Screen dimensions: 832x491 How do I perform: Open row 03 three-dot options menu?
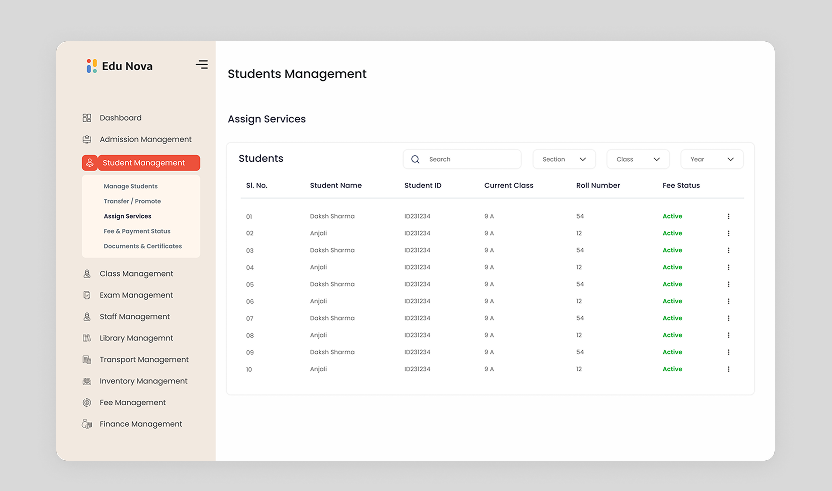[x=729, y=251]
